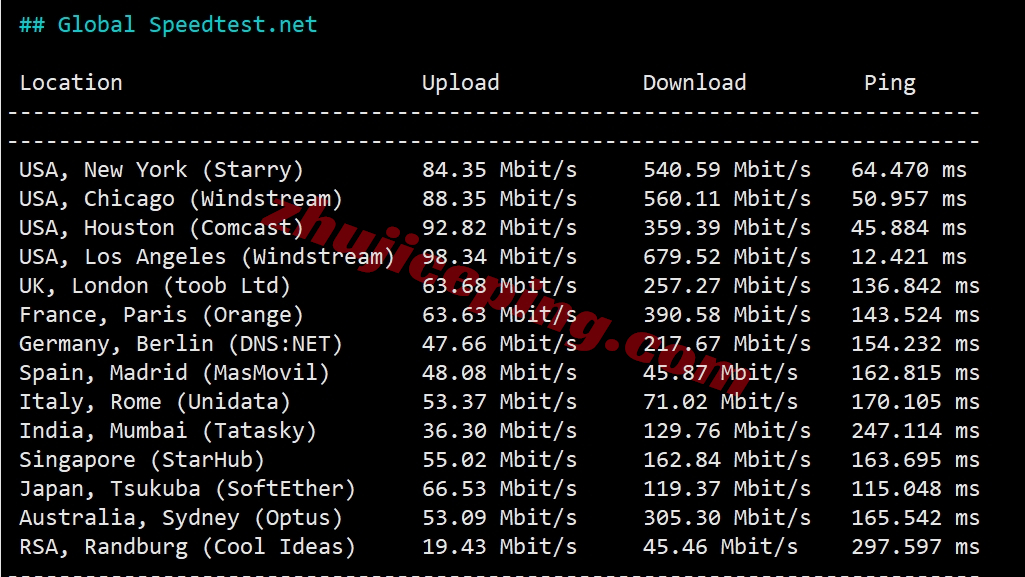Click the Singapore (StarHub) entry

[x=142, y=459]
